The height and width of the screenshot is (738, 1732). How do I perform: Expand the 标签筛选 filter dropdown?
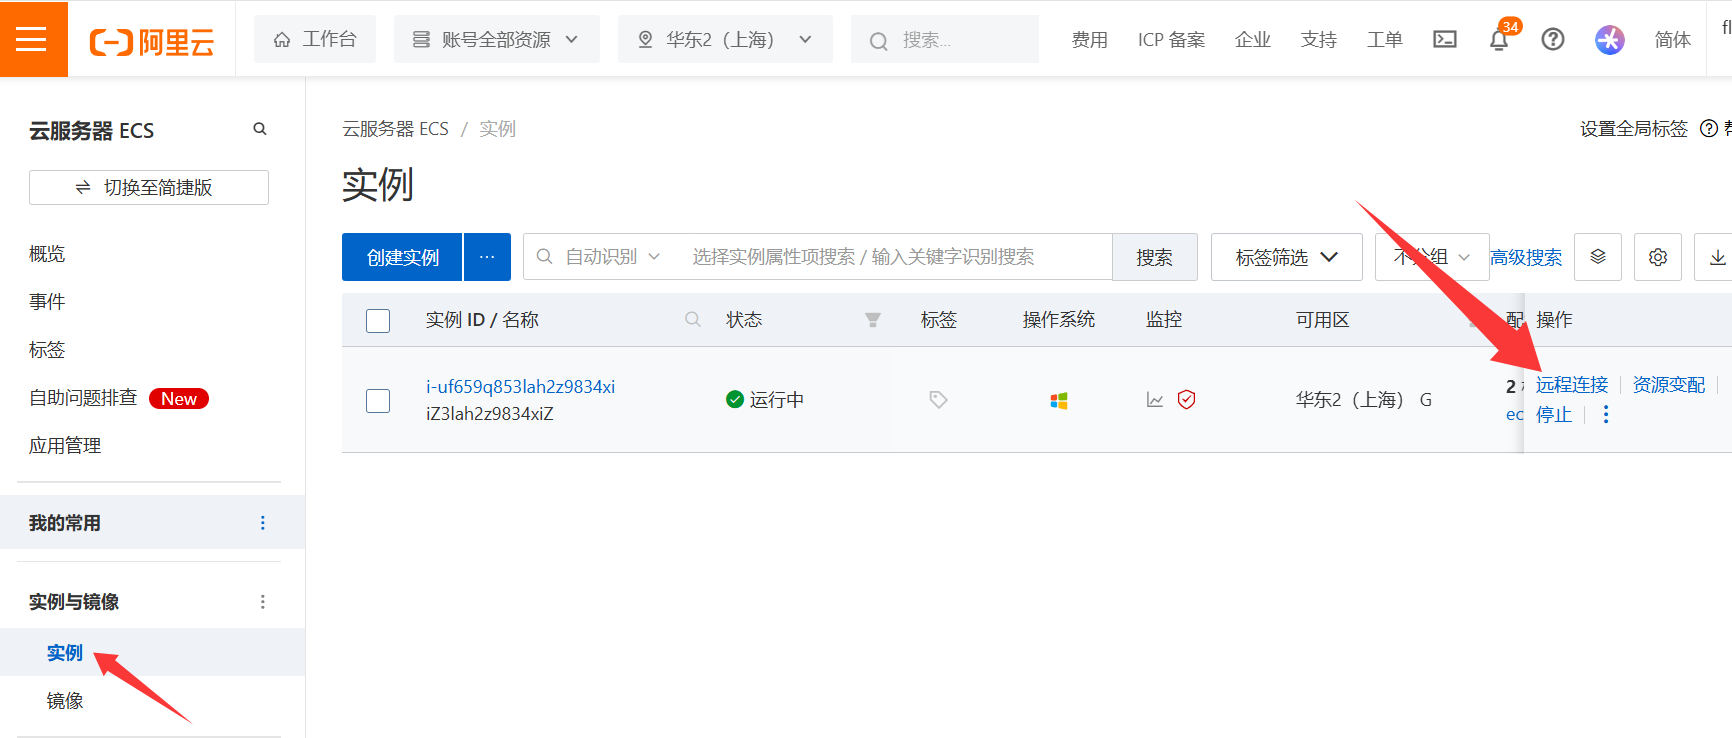point(1286,257)
